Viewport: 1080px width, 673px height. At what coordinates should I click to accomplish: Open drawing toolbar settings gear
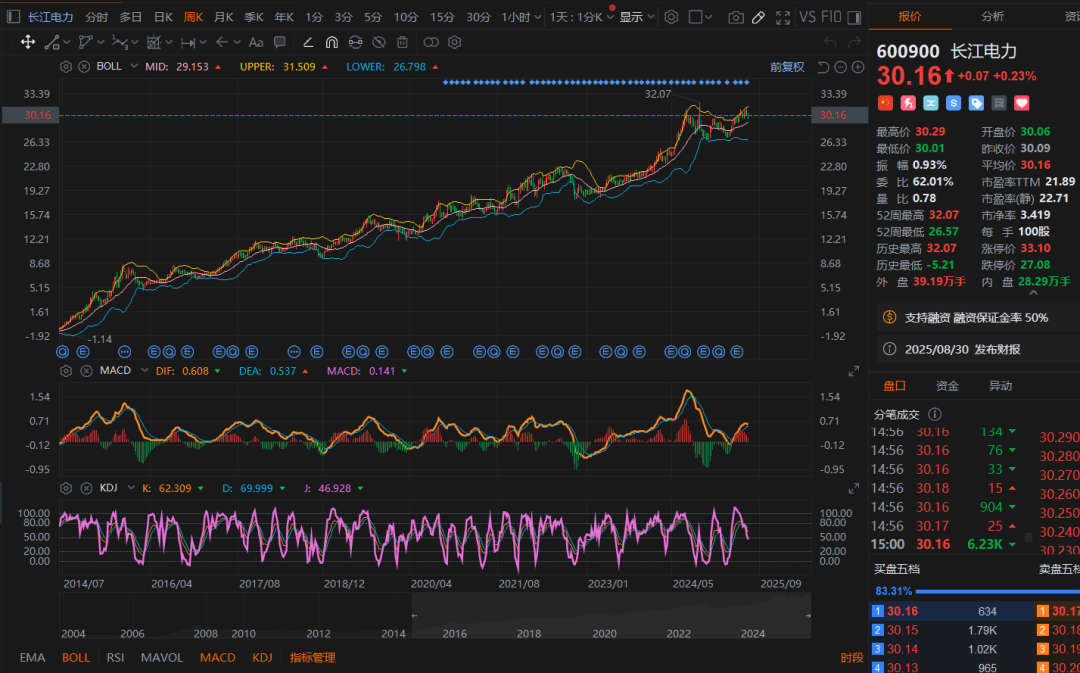click(455, 43)
